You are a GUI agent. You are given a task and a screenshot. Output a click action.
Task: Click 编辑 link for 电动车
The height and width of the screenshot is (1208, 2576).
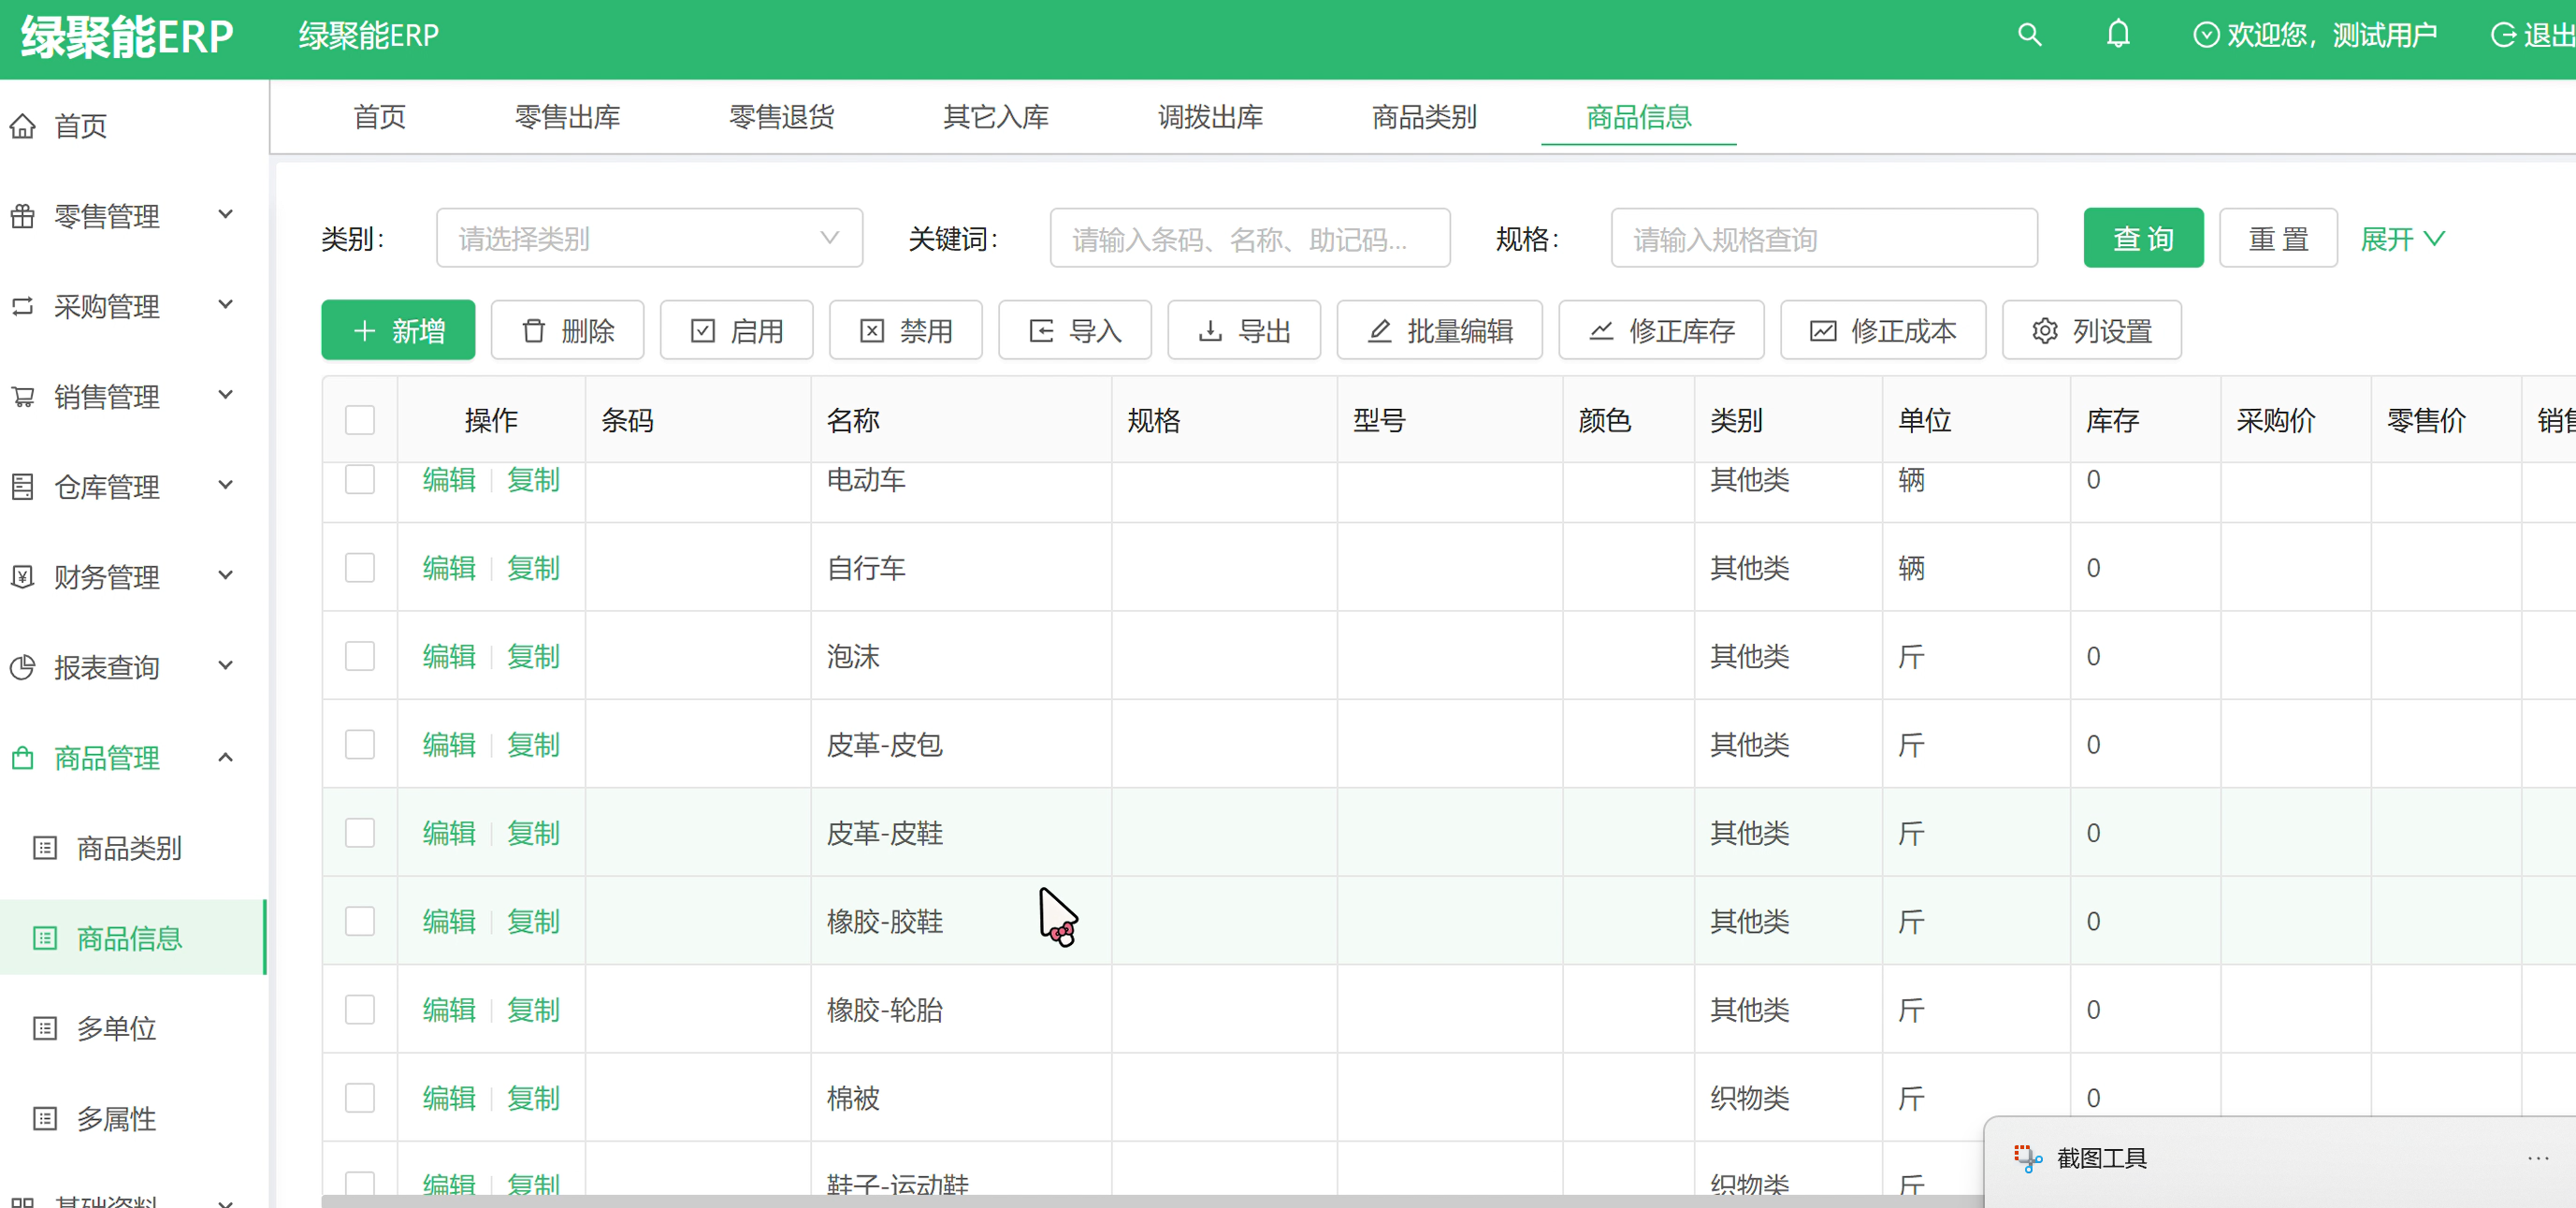click(449, 480)
